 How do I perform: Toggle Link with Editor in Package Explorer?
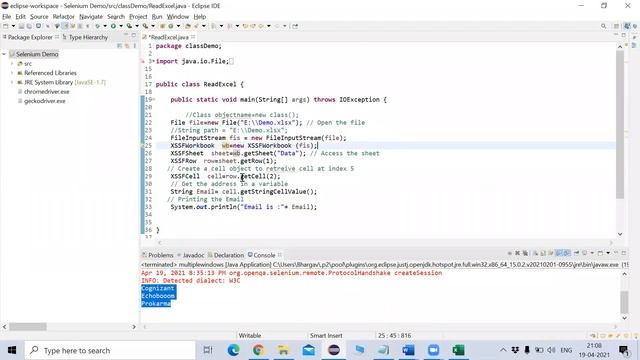[127, 46]
